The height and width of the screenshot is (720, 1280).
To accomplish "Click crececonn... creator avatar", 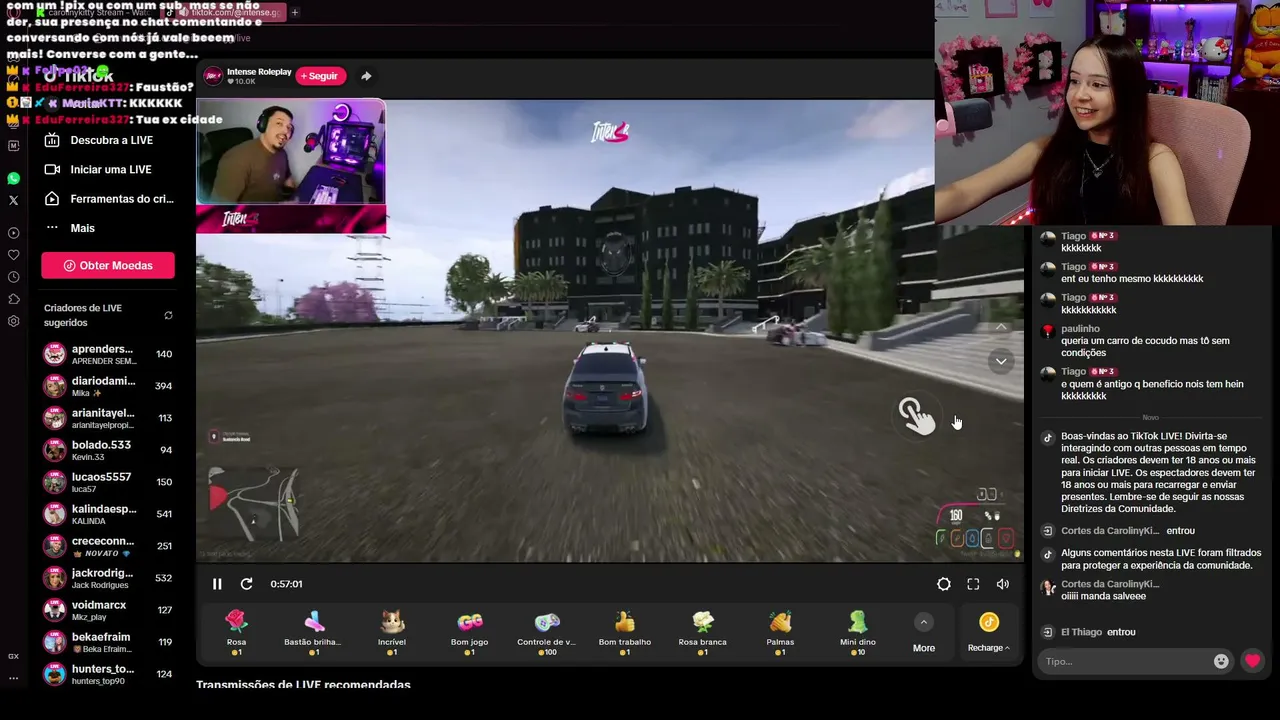I will (x=55, y=546).
